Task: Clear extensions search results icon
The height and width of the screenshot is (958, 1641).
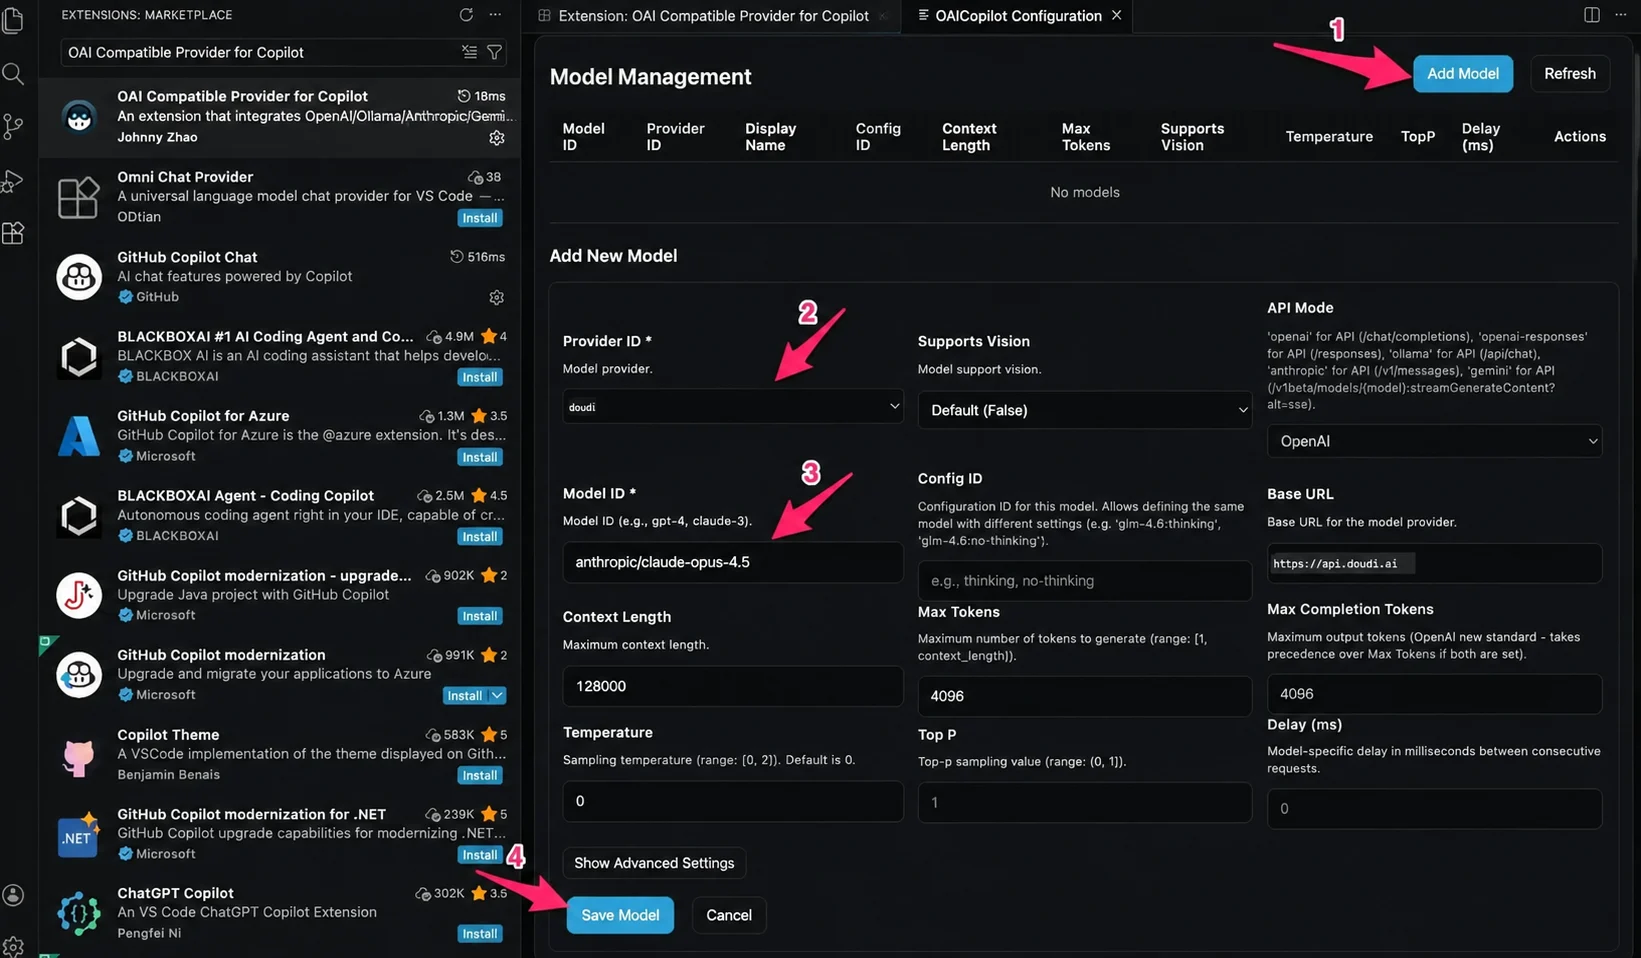Action: (x=469, y=52)
